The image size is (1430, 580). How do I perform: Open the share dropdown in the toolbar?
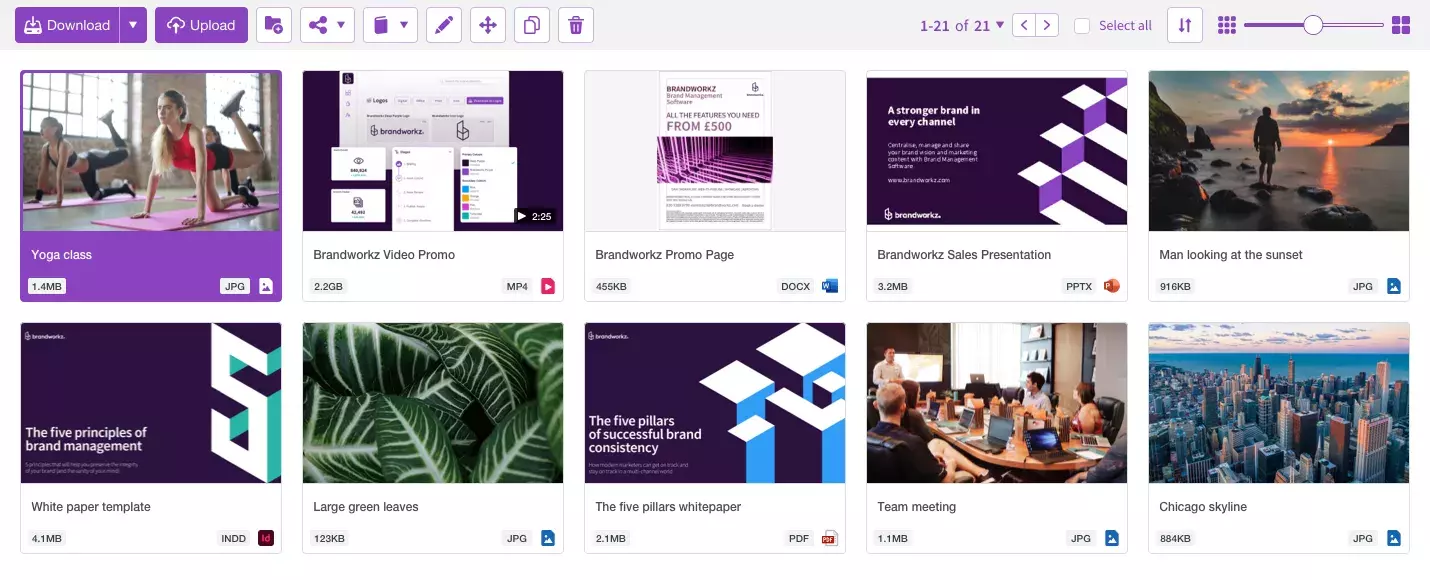tap(327, 25)
